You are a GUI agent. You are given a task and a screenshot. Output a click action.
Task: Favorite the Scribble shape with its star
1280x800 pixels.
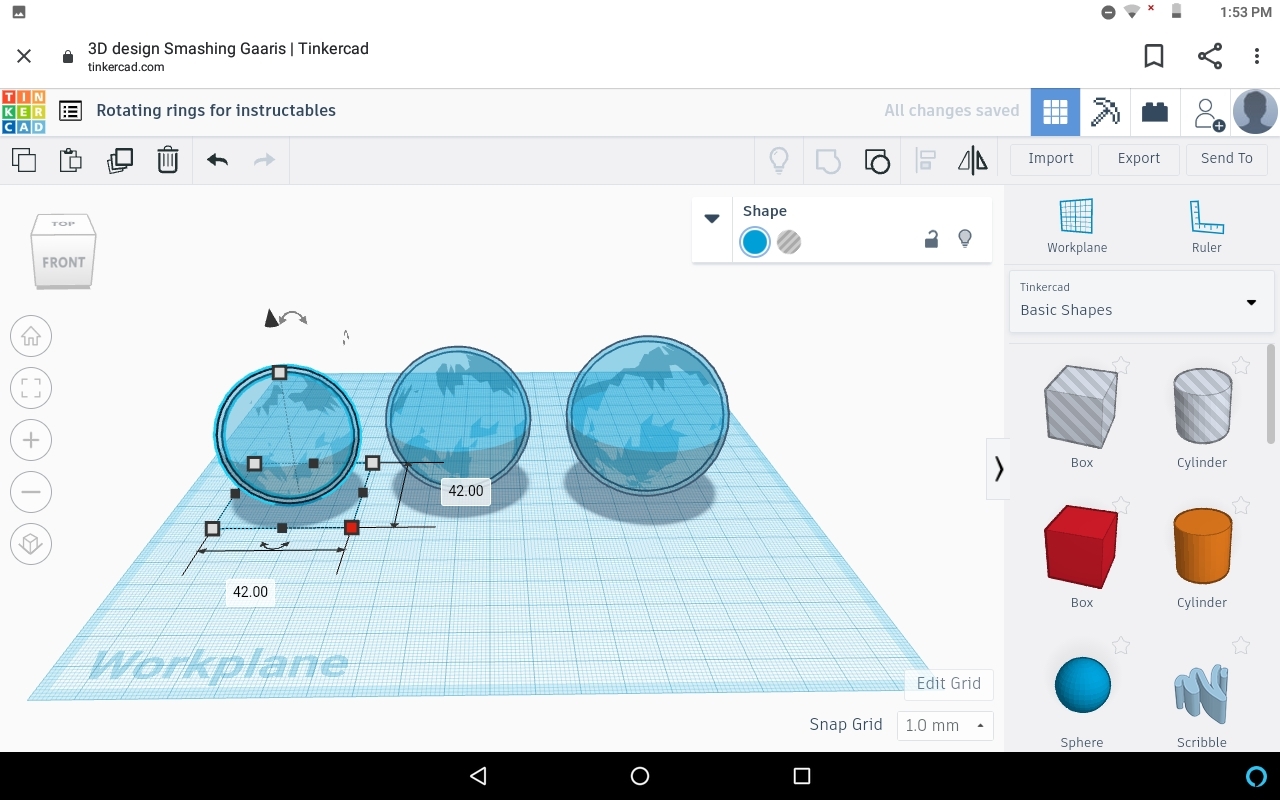point(1241,646)
